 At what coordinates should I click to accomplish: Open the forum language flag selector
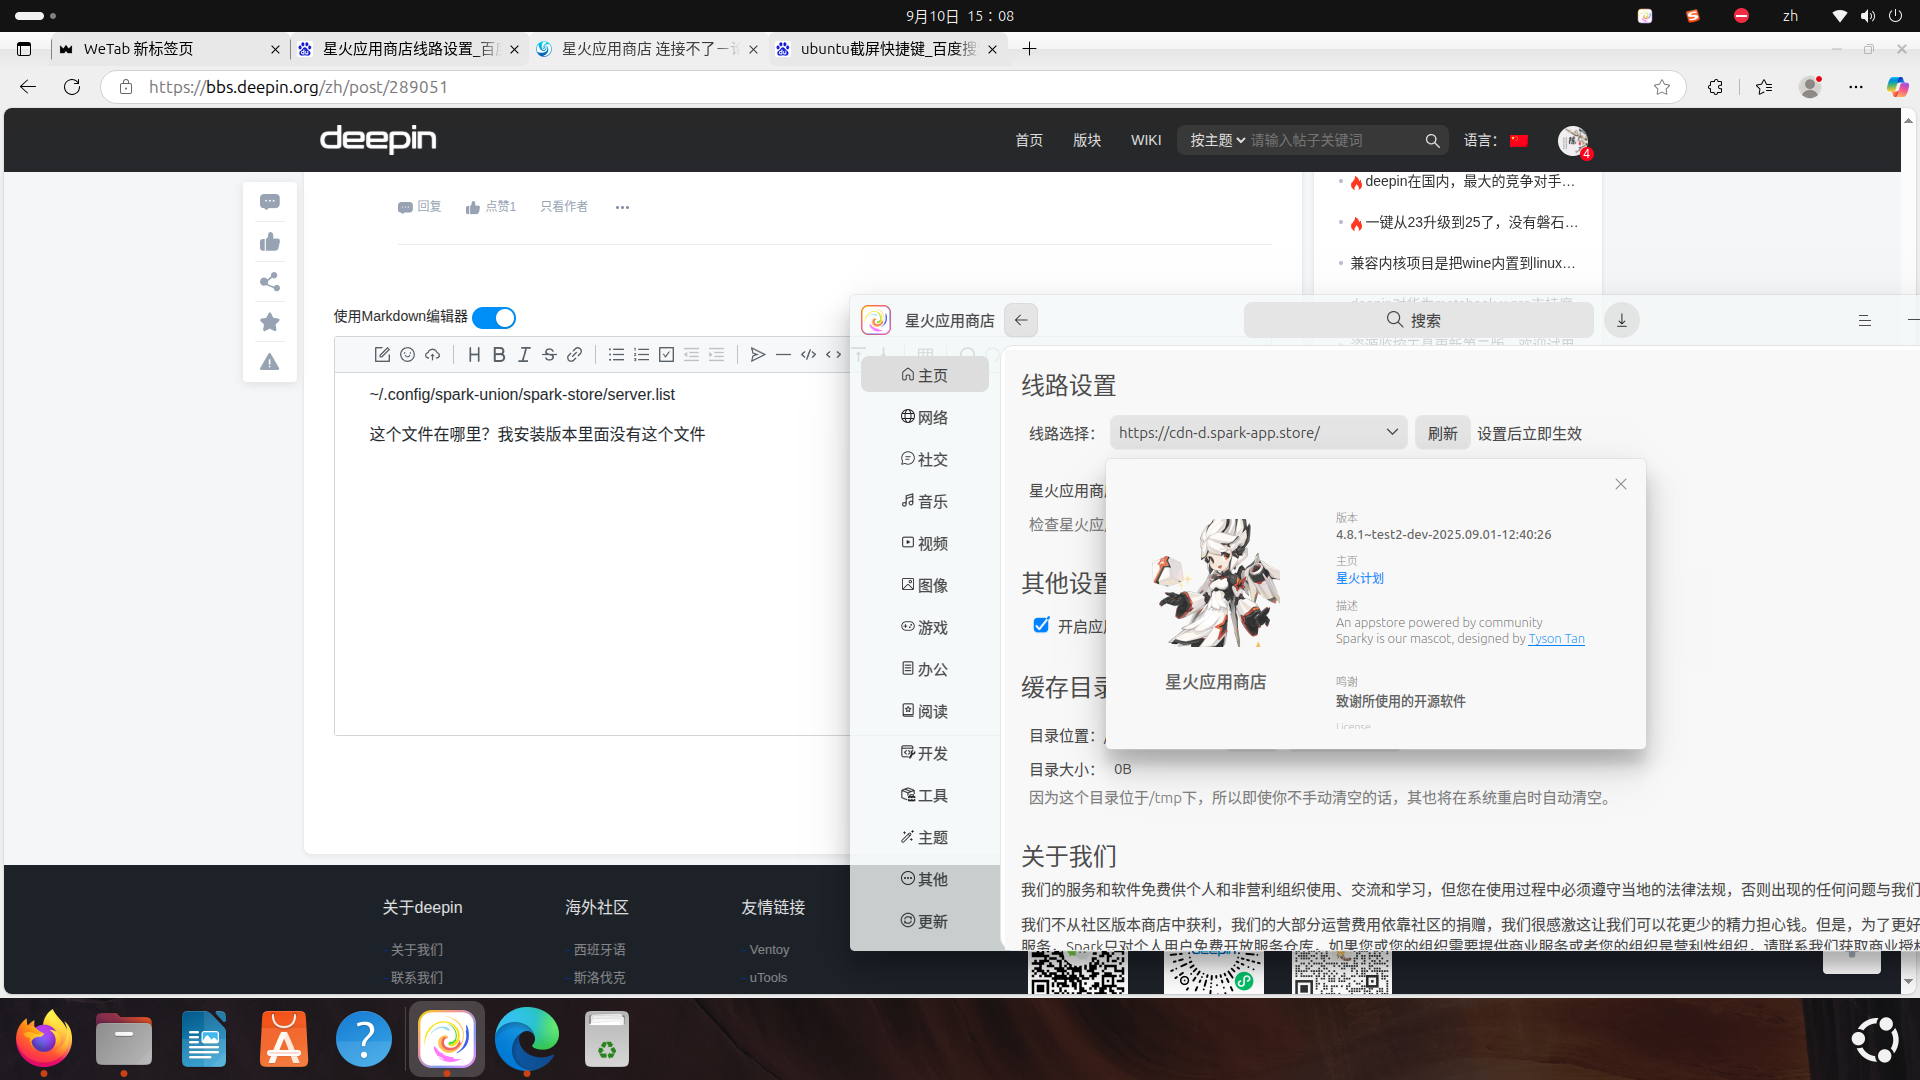[x=1519, y=141]
